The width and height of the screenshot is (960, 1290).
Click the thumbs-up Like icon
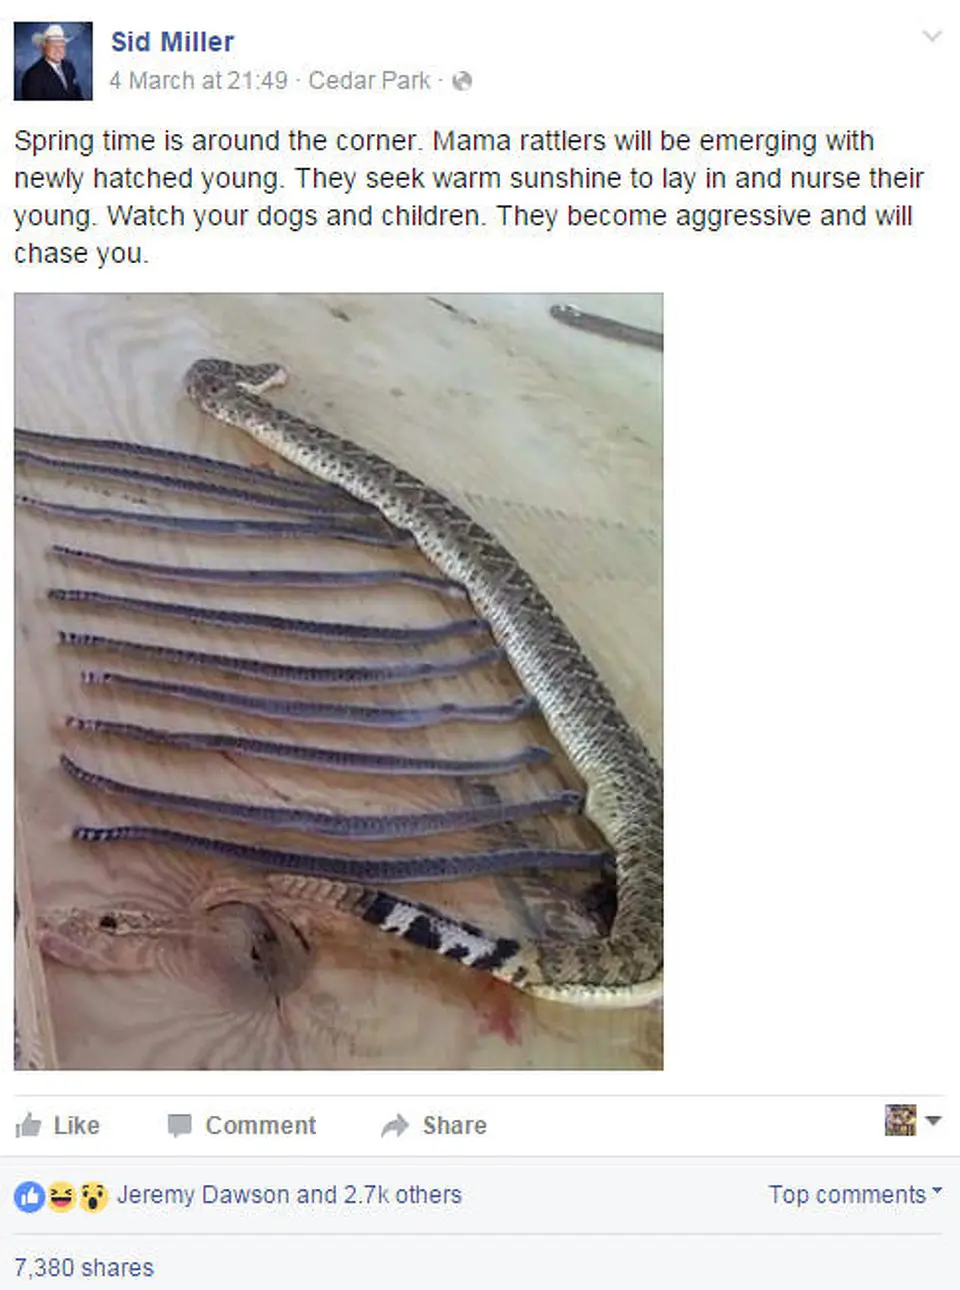(28, 1125)
